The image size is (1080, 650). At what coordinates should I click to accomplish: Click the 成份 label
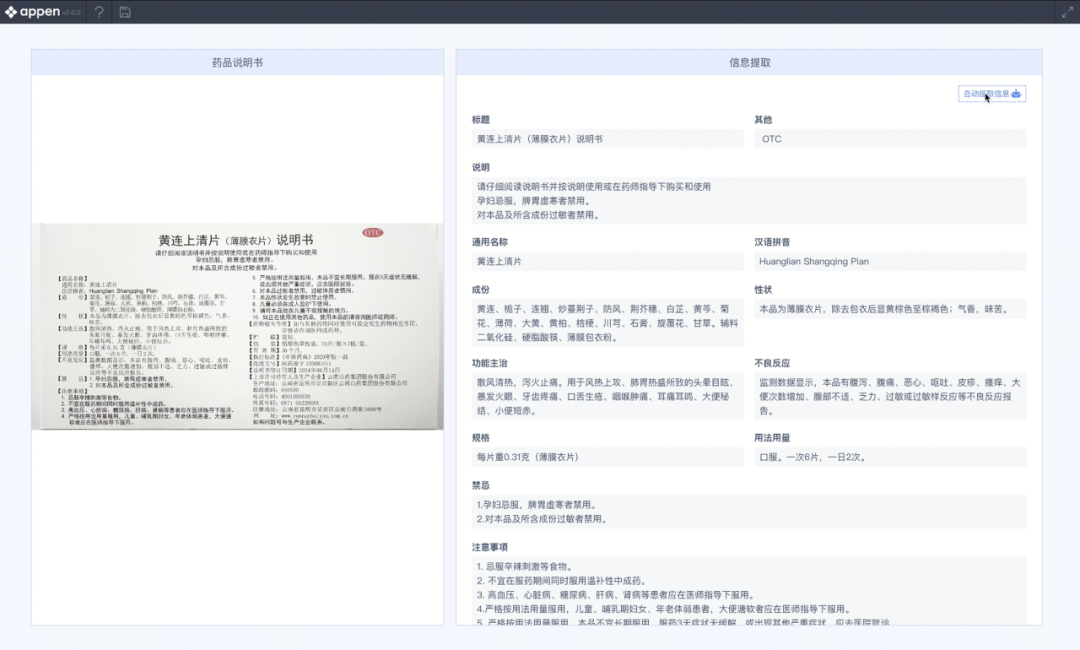(x=481, y=290)
